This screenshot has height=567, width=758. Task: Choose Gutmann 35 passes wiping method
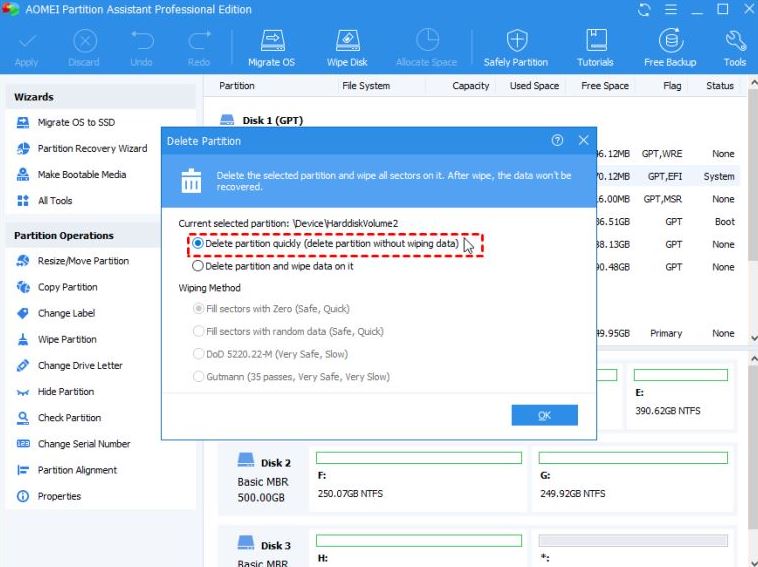(x=198, y=377)
